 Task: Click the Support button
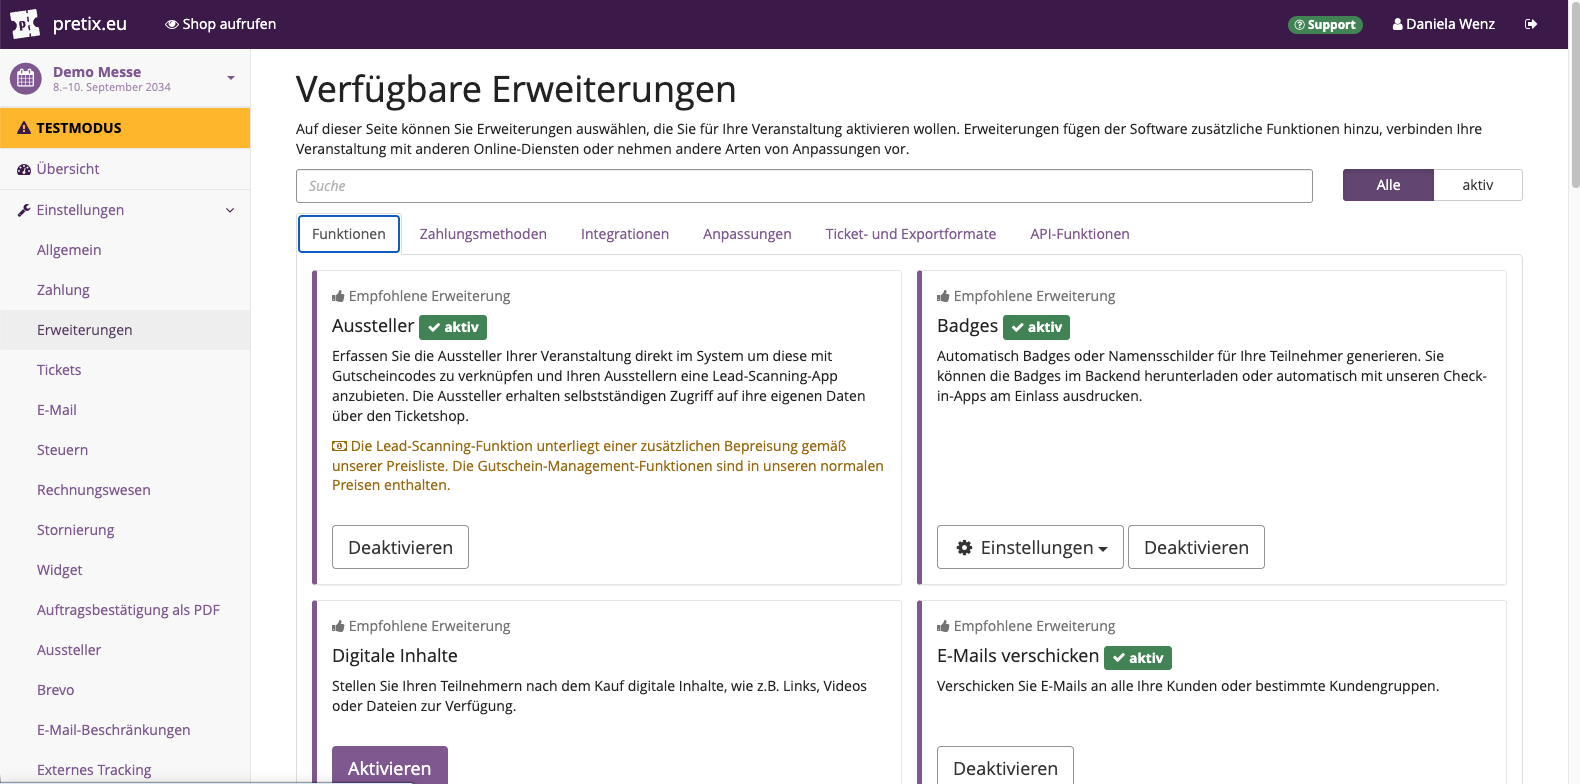click(x=1325, y=24)
